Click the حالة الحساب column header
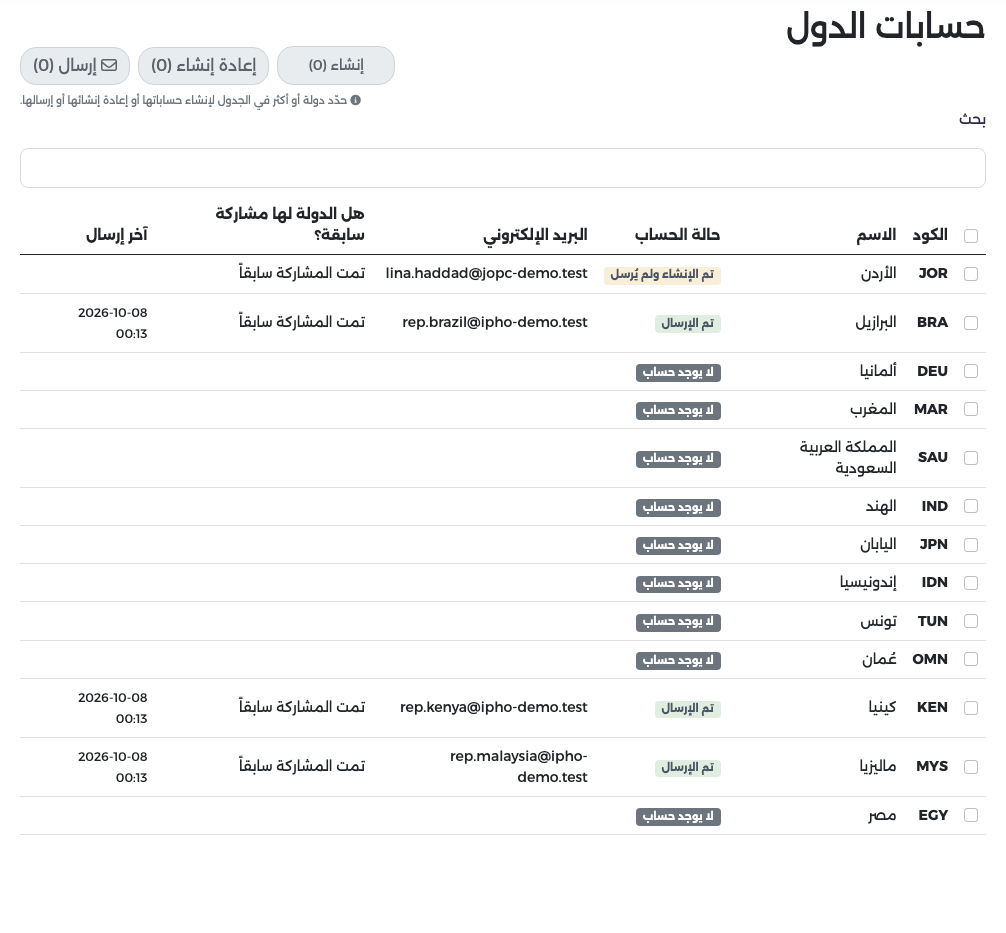Screen dimensions: 1006x933 point(678,235)
